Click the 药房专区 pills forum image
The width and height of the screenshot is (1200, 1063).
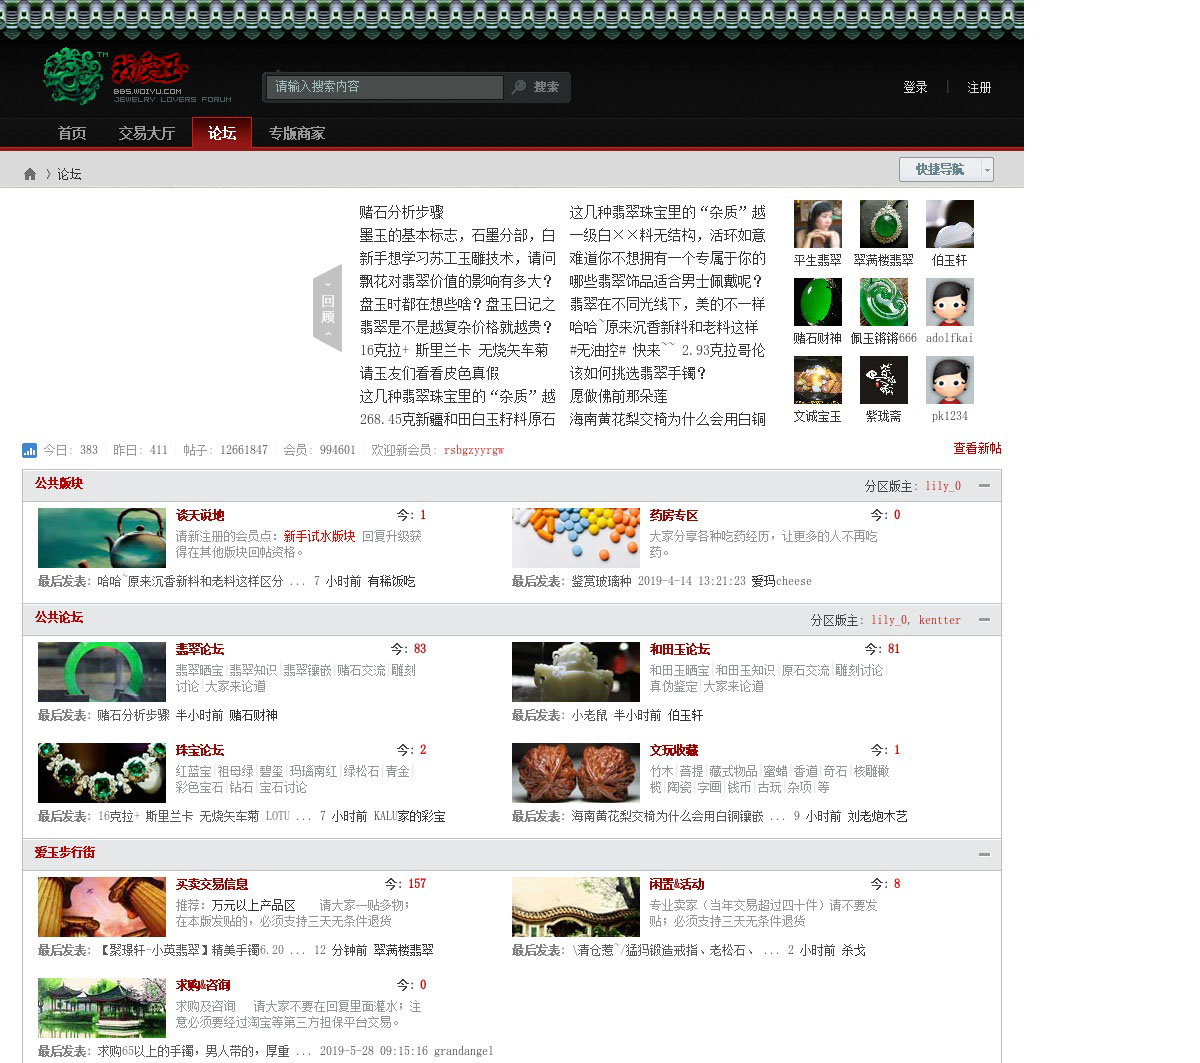[576, 538]
